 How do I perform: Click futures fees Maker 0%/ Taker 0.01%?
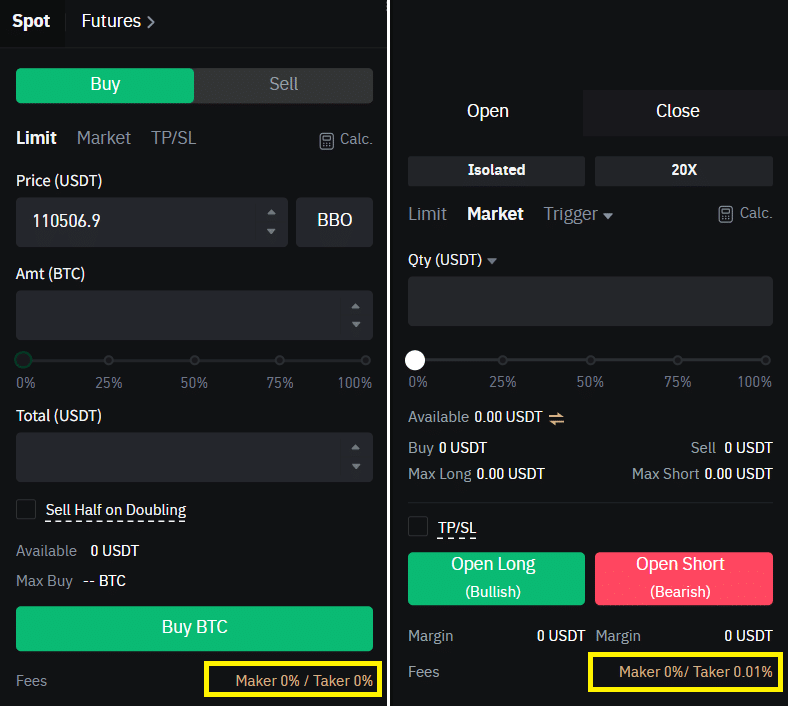696,672
